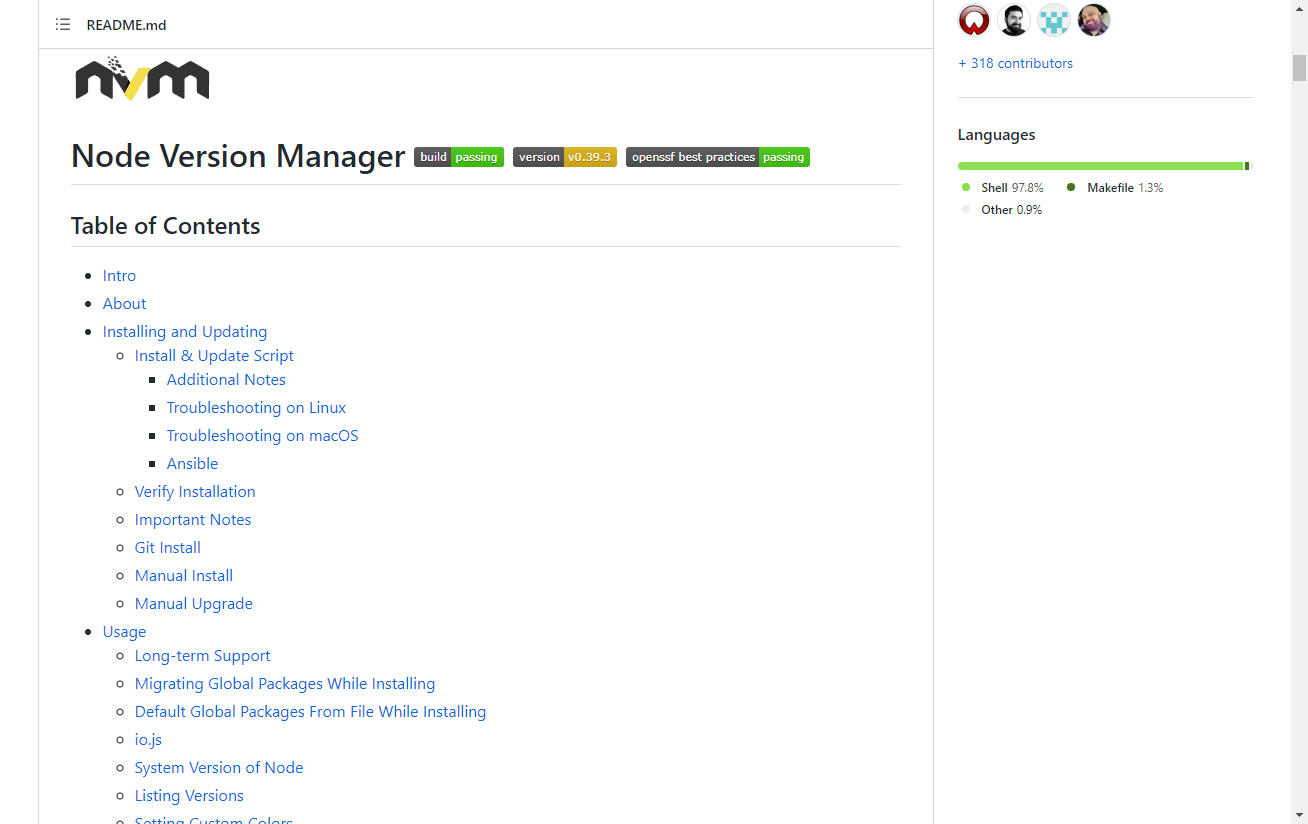Click the openssf best practices badge
Screen dimensions: 1308x824
tap(718, 157)
